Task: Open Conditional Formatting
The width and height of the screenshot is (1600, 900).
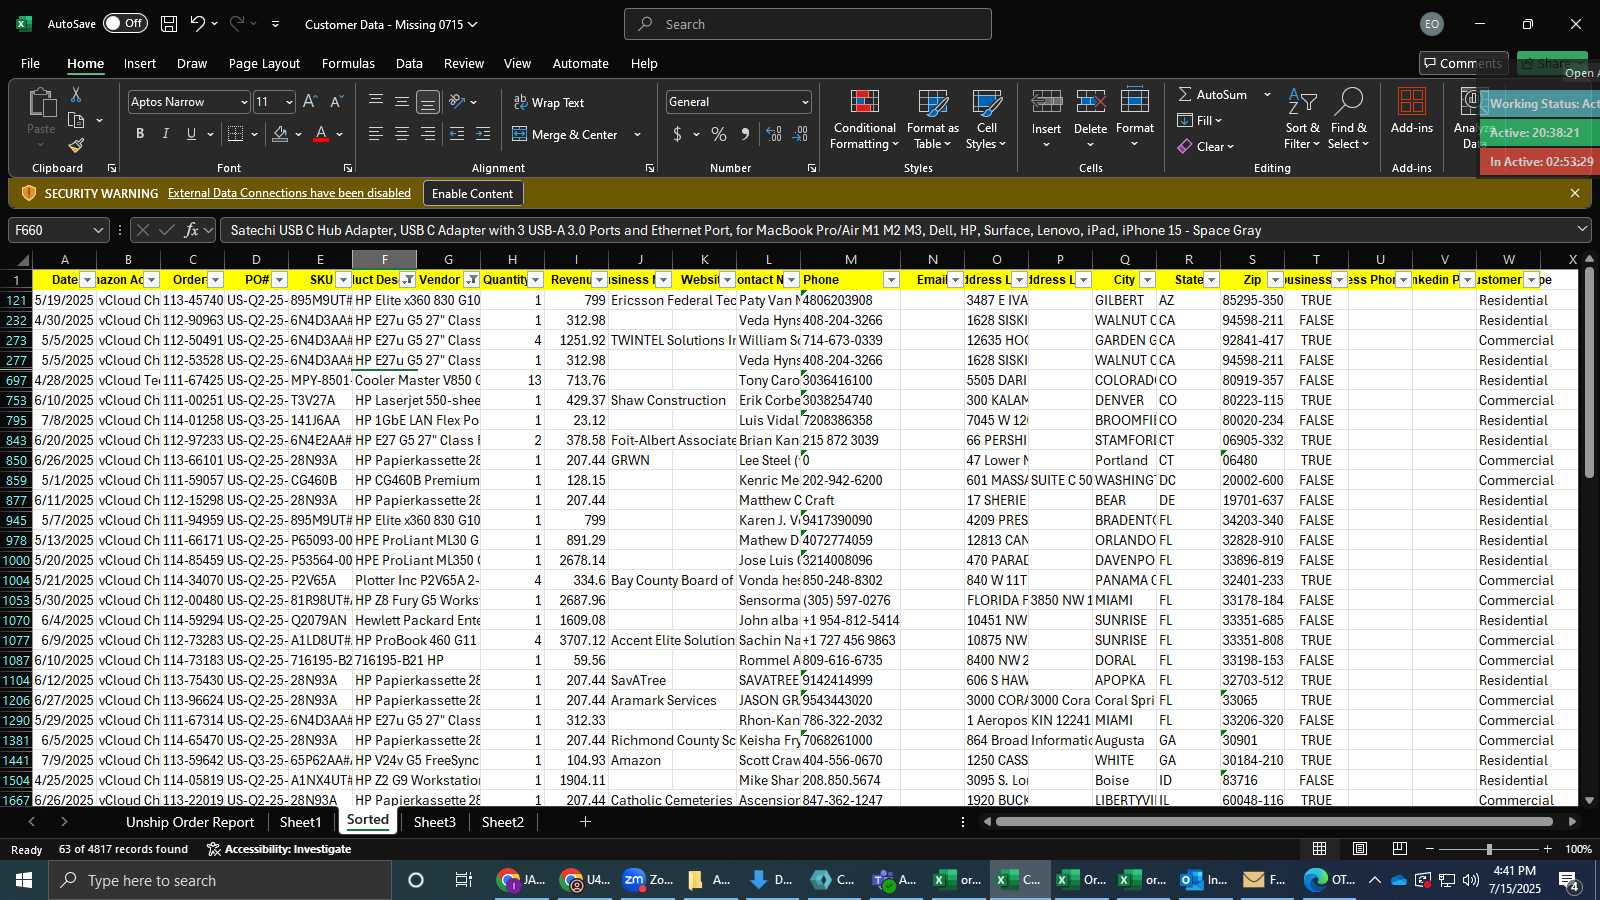Action: coord(864,120)
